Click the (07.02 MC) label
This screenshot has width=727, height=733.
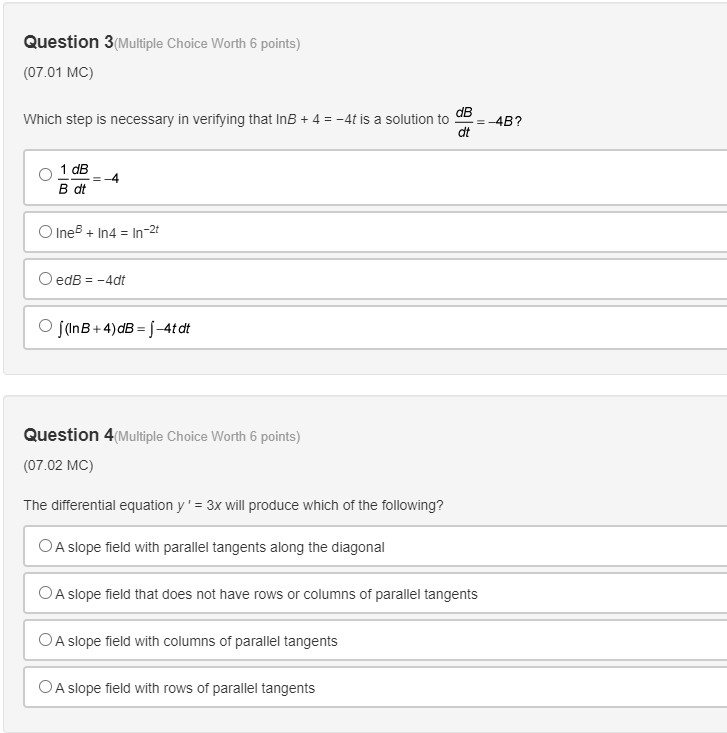tap(58, 465)
